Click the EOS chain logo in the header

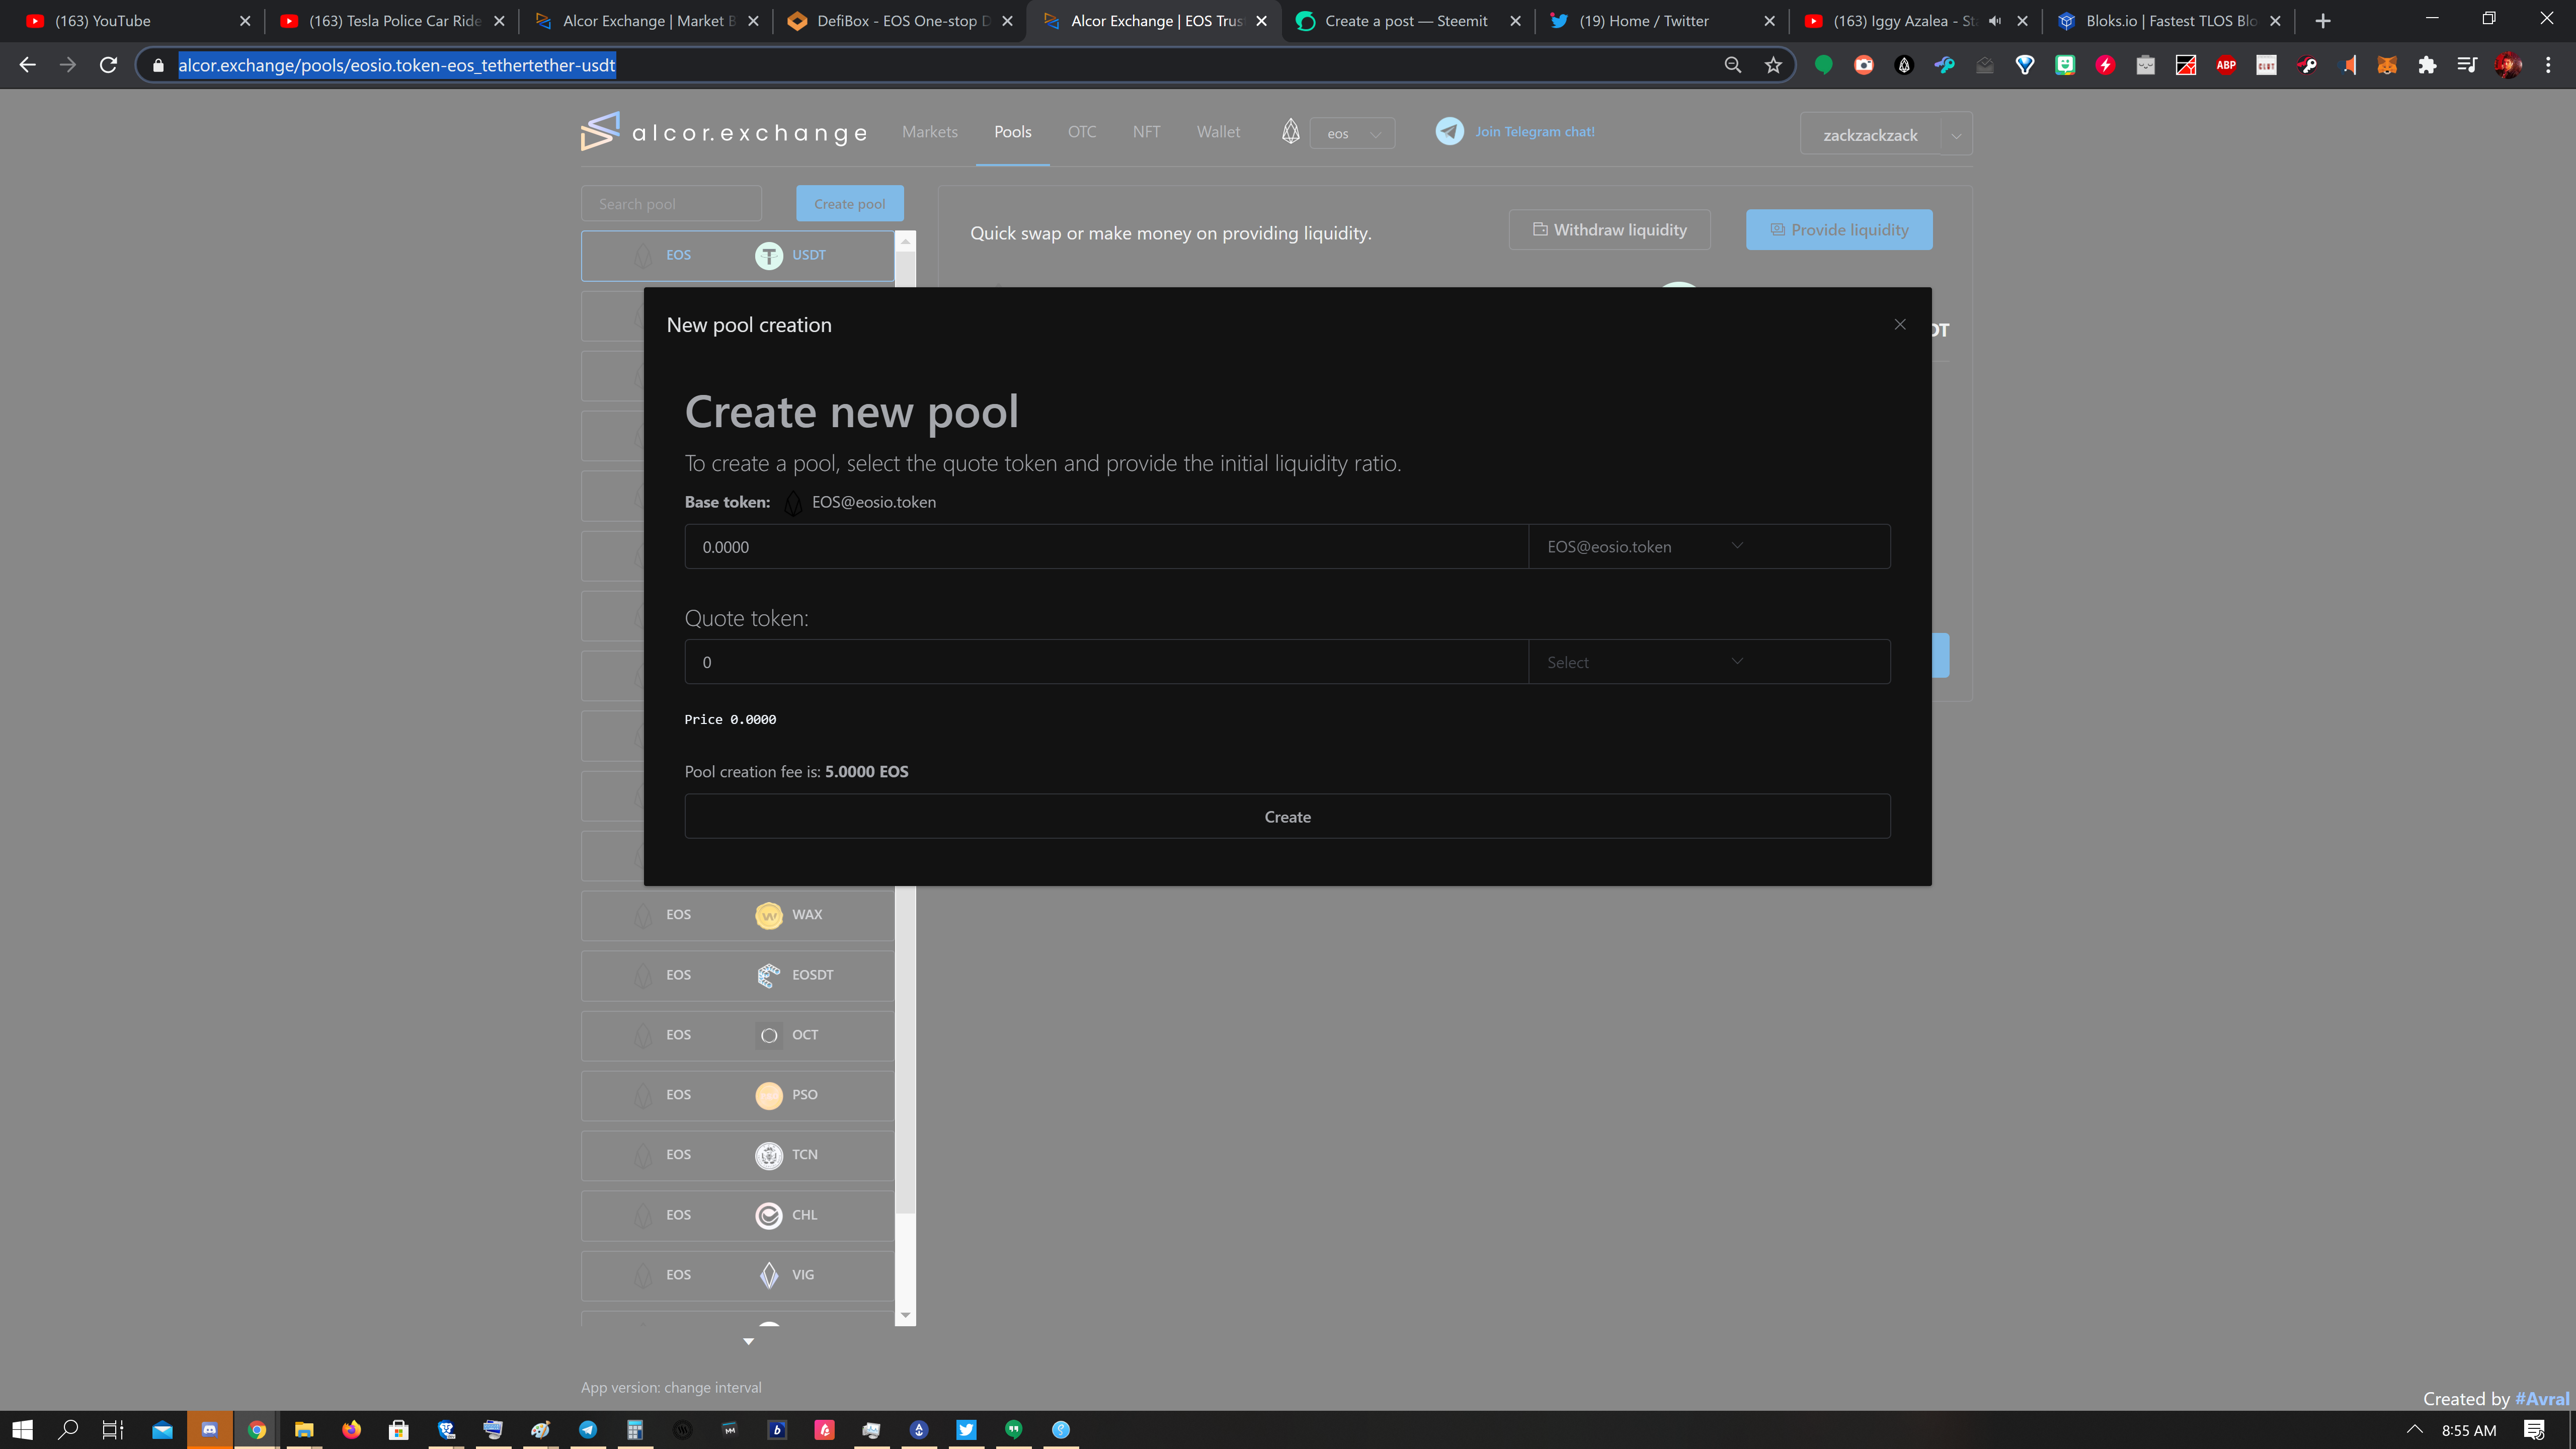click(x=1291, y=132)
